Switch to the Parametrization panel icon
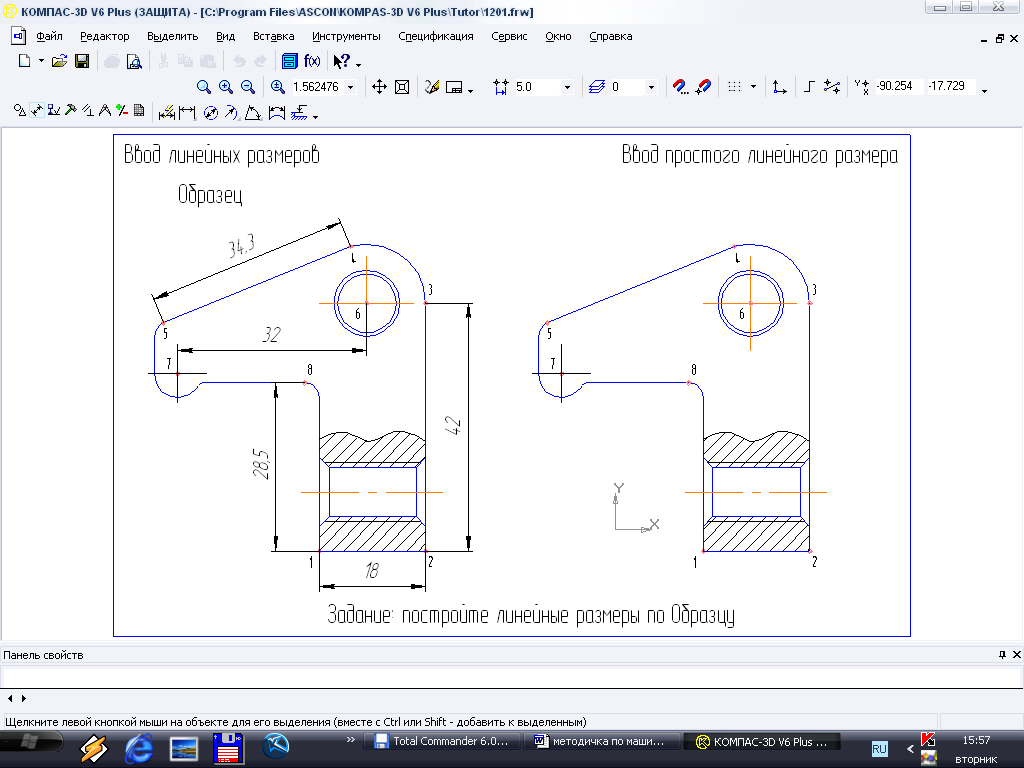Image resolution: width=1024 pixels, height=768 pixels. [x=88, y=110]
